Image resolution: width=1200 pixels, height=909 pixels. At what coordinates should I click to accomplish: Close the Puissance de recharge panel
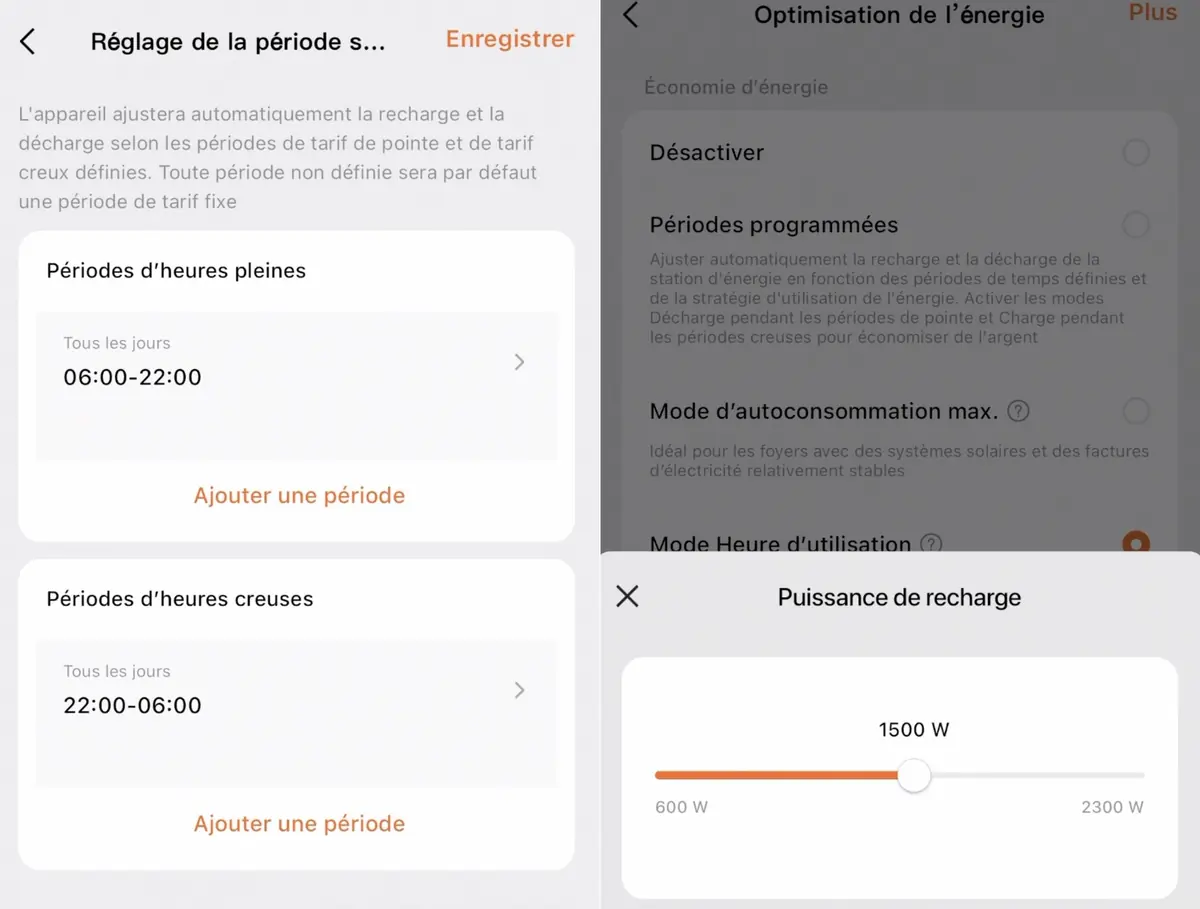click(627, 597)
